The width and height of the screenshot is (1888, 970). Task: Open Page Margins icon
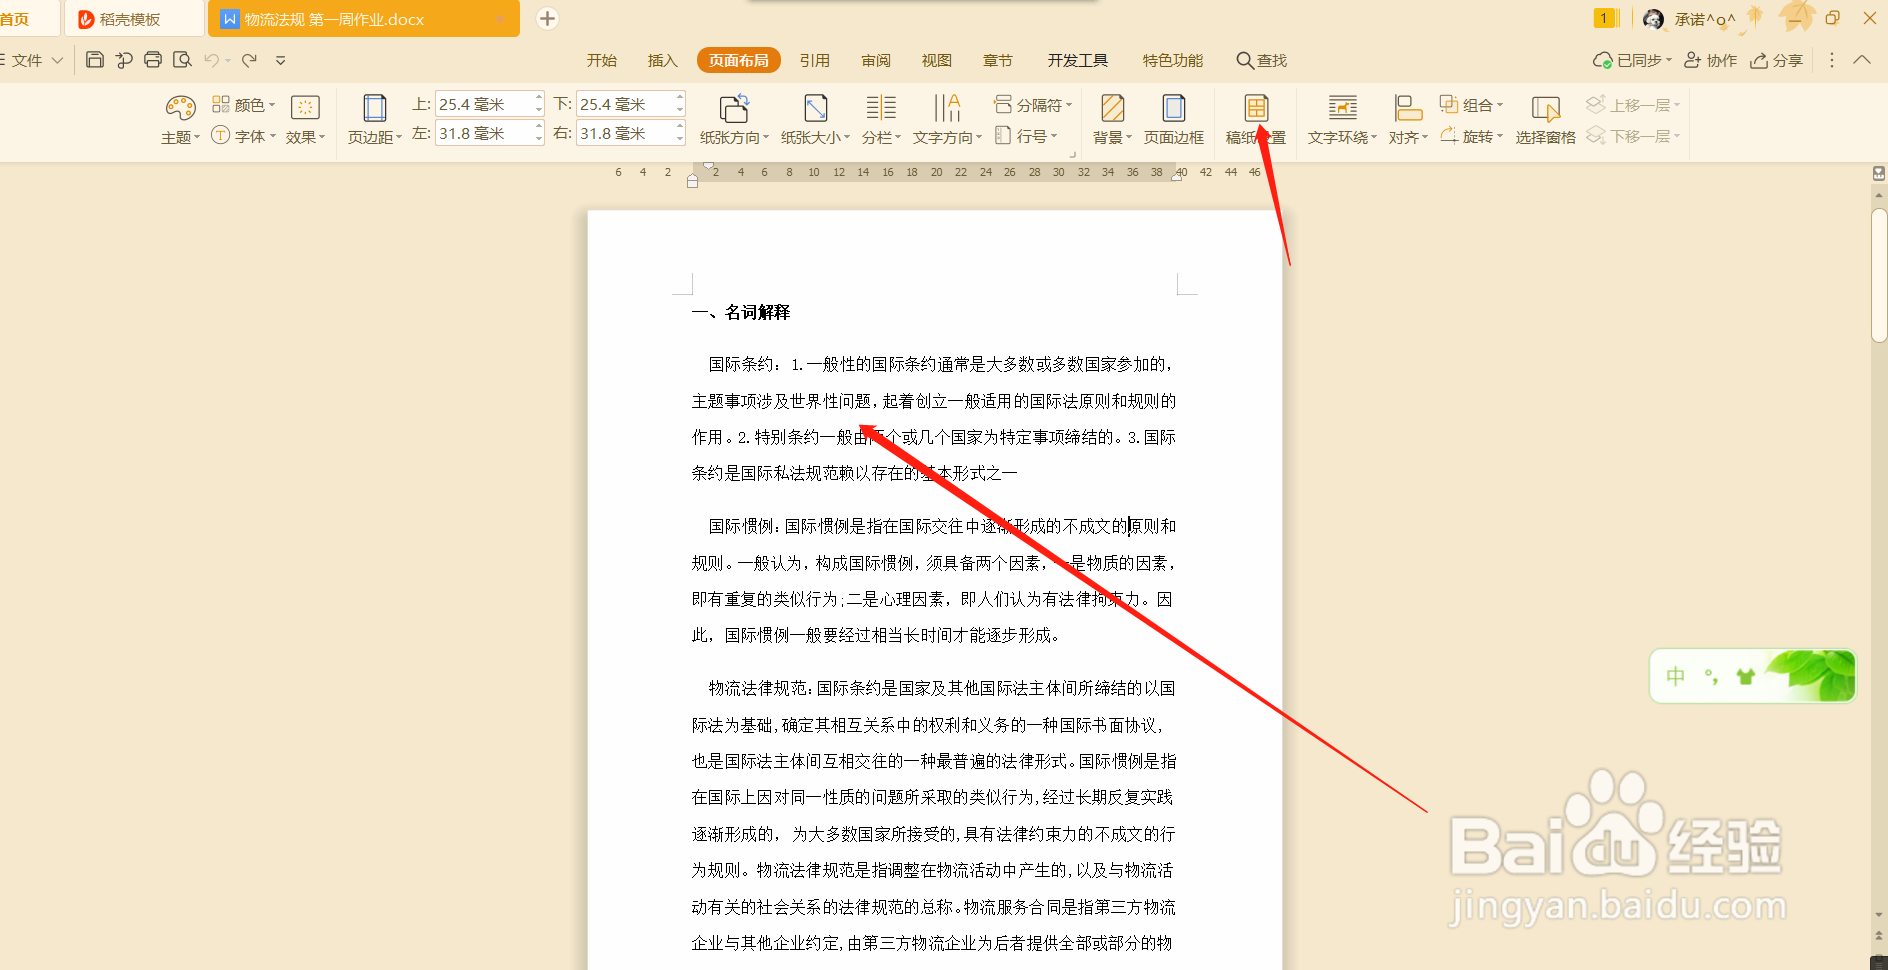coord(375,108)
